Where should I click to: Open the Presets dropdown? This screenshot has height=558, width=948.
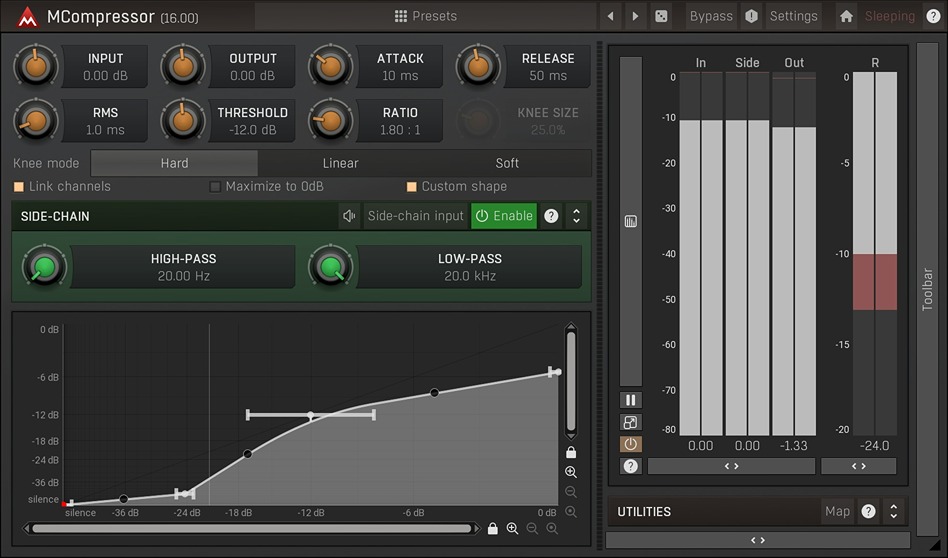pos(425,16)
